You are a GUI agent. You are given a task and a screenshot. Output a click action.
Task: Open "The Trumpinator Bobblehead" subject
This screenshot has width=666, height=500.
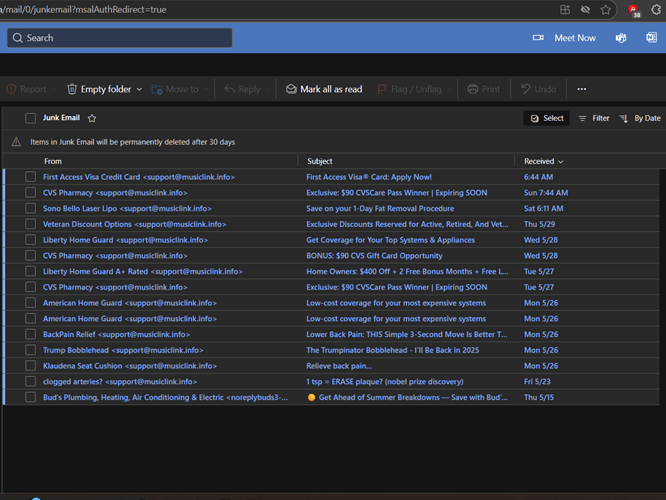[x=392, y=350]
